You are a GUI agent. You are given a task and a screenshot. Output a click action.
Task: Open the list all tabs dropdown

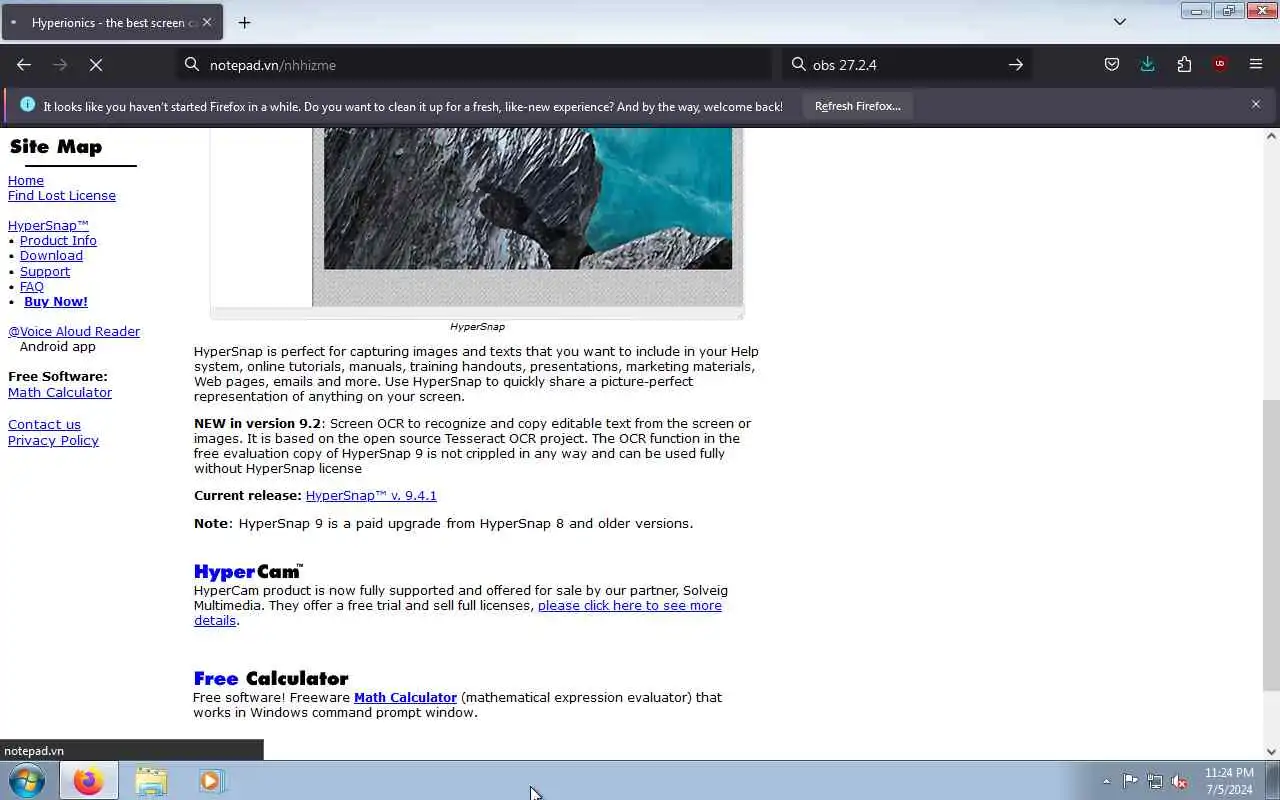[1120, 22]
